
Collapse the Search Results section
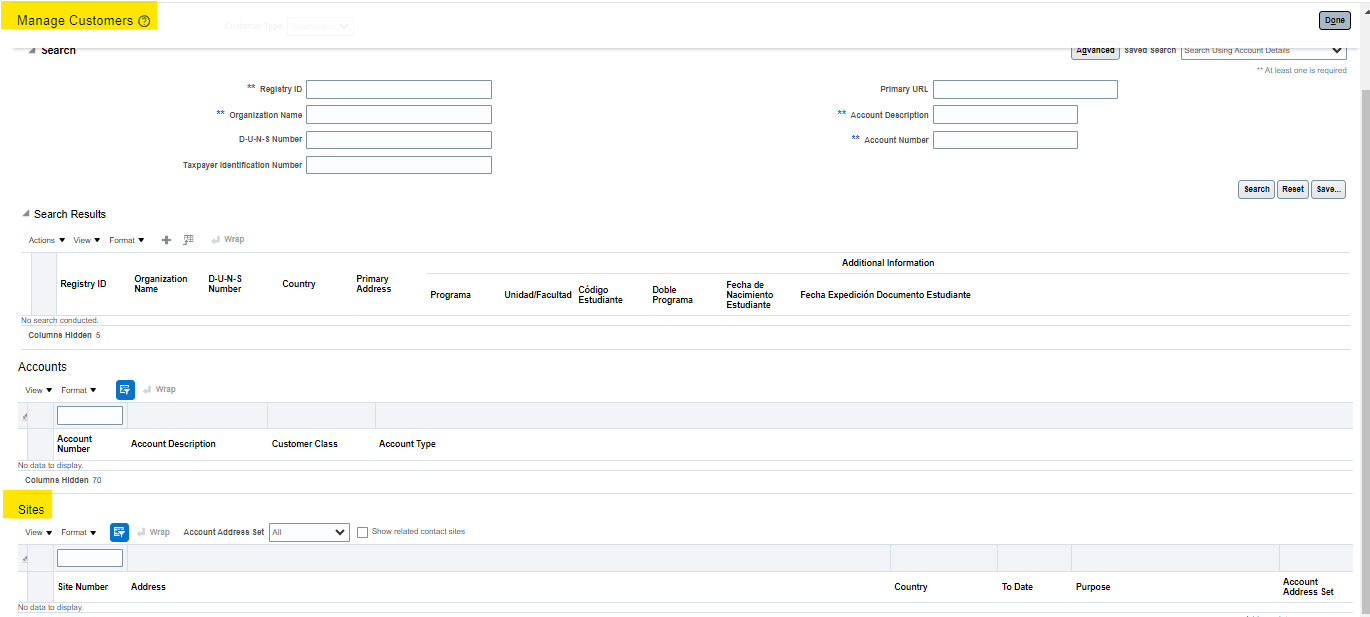coord(26,214)
